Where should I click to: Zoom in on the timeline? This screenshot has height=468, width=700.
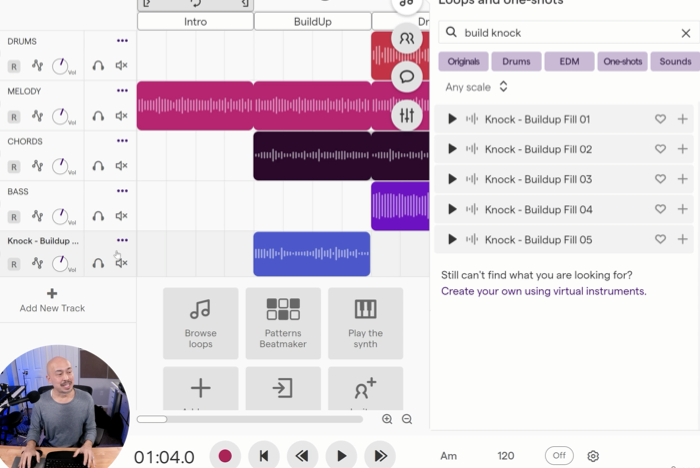[387, 419]
